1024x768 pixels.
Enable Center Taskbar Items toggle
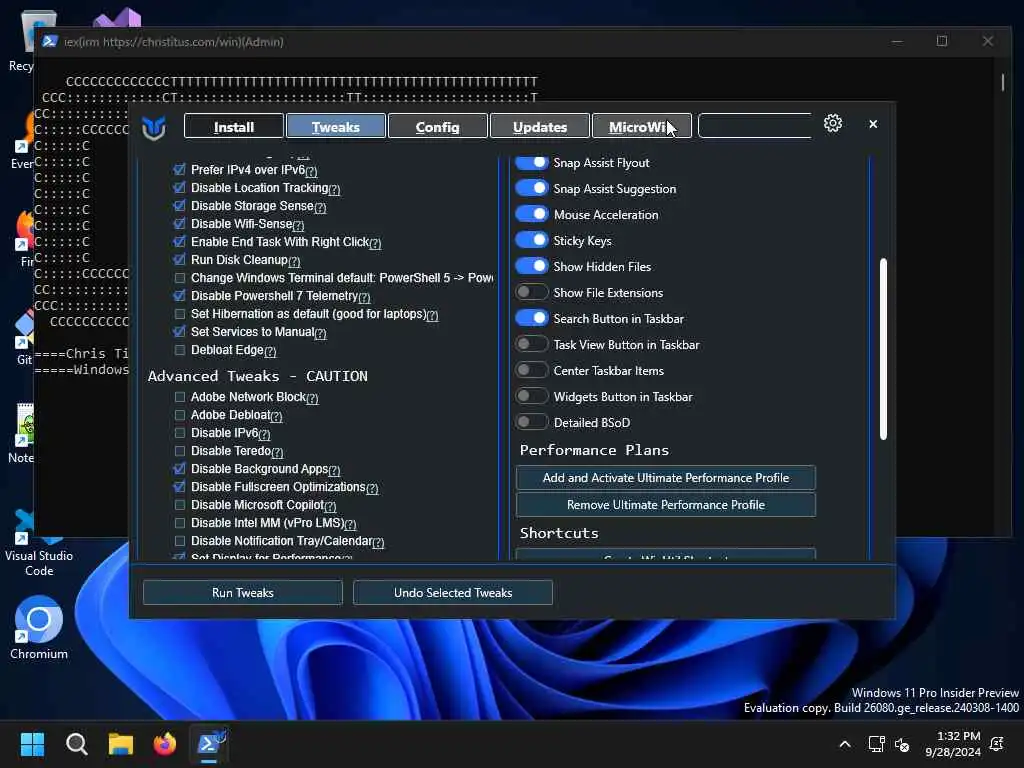532,370
